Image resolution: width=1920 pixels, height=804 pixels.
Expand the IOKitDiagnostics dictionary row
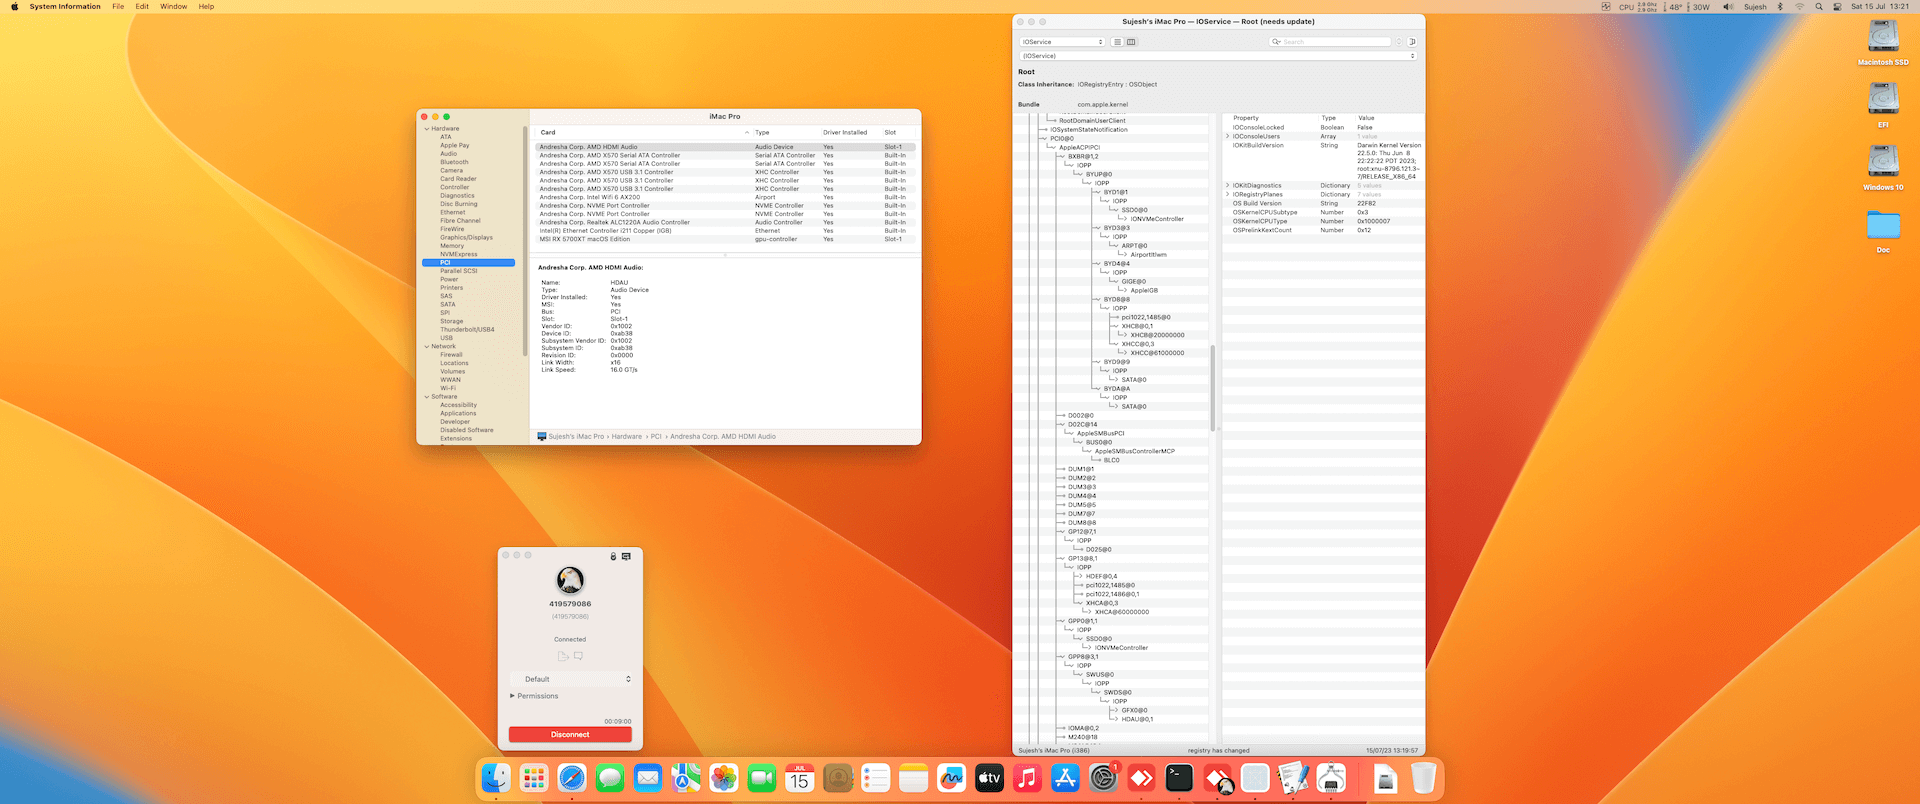tap(1228, 186)
